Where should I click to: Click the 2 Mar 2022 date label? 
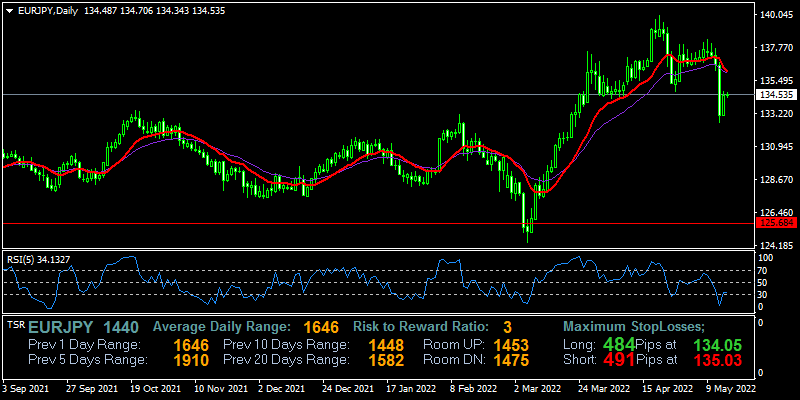pyautogui.click(x=538, y=389)
